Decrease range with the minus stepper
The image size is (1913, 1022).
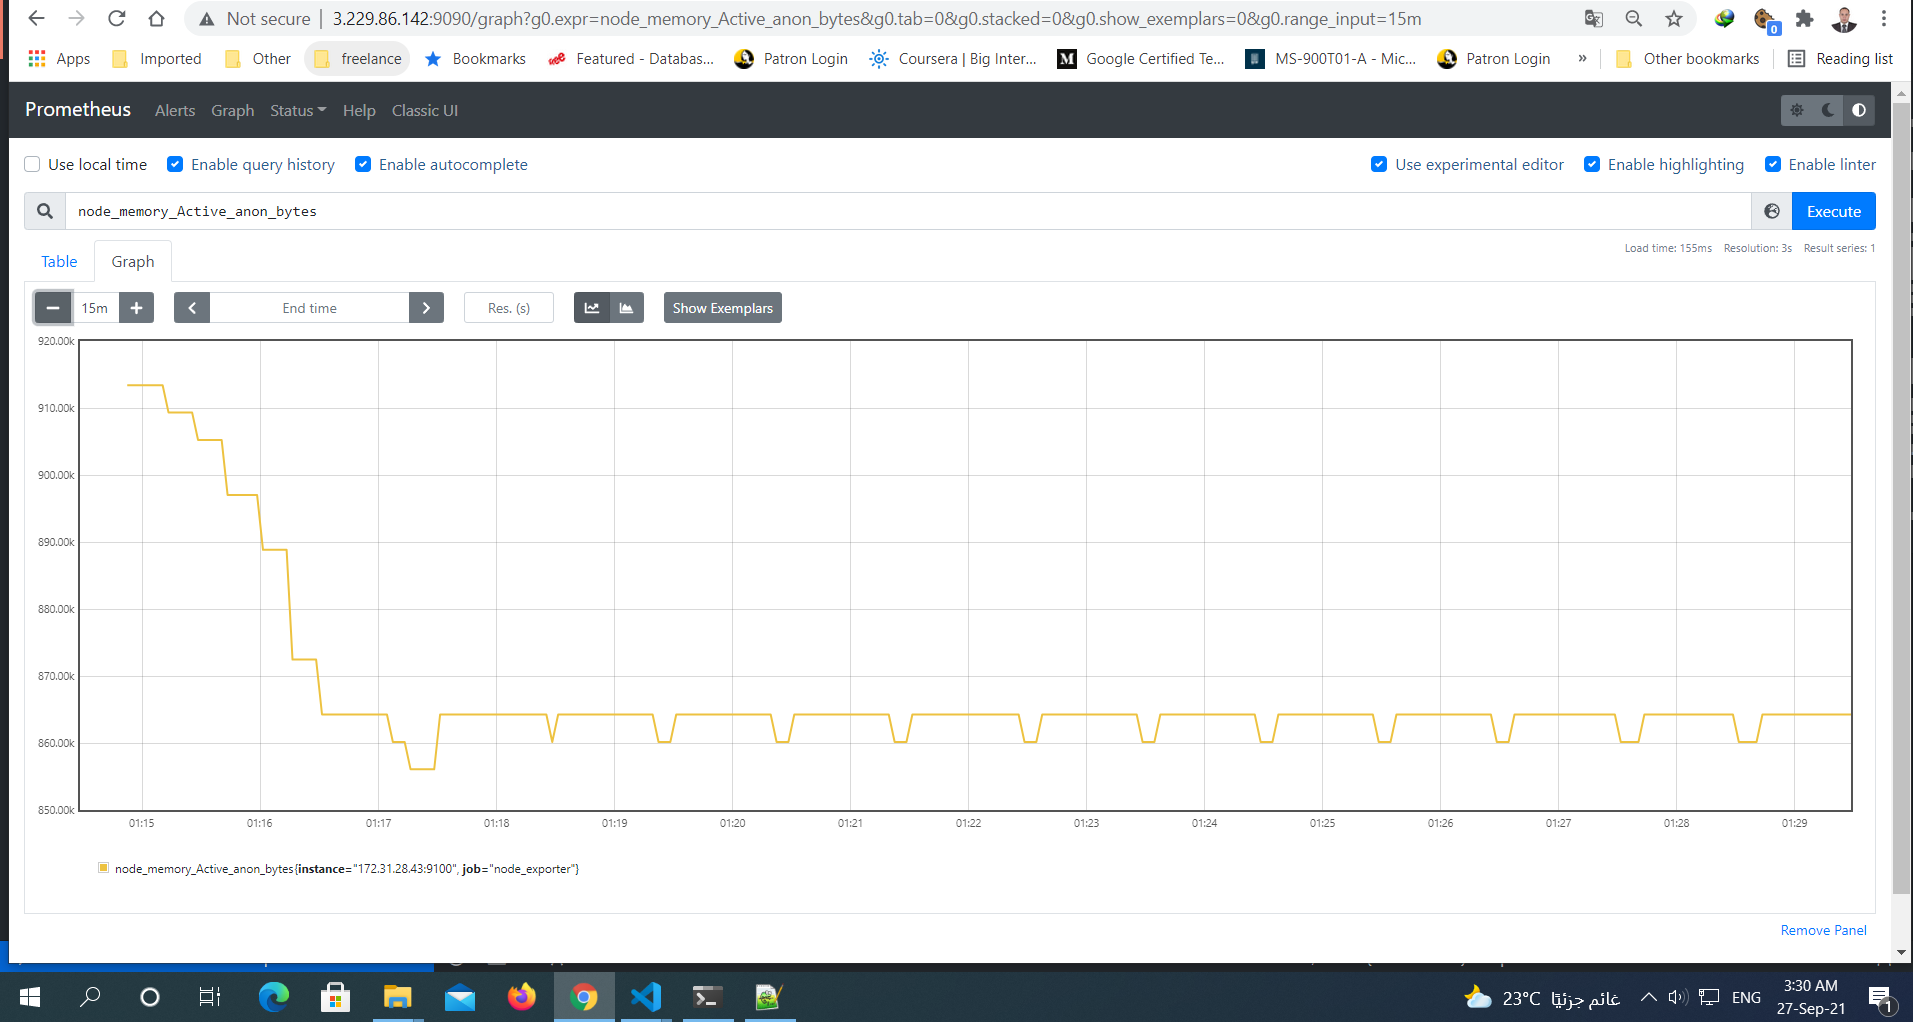pos(52,307)
